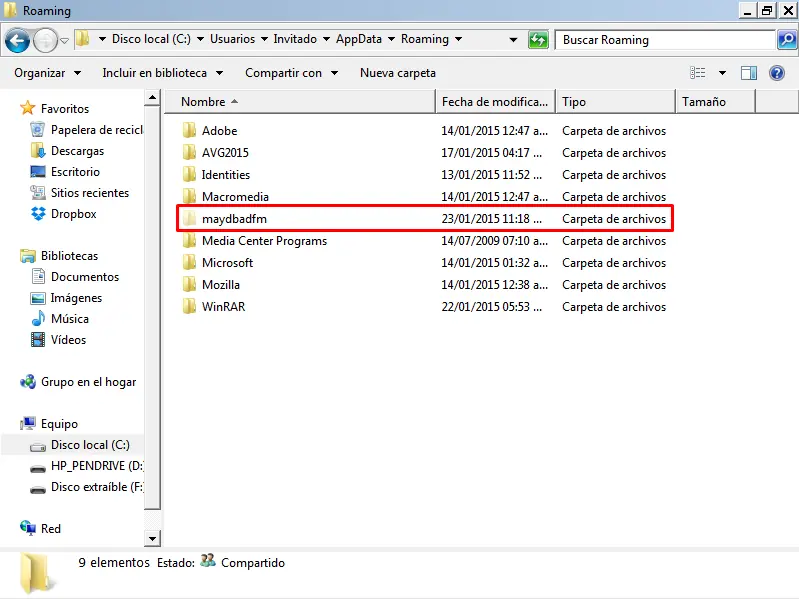Expand dropdown after Roaming breadcrumb
Image resolution: width=799 pixels, height=599 pixels.
pos(458,39)
